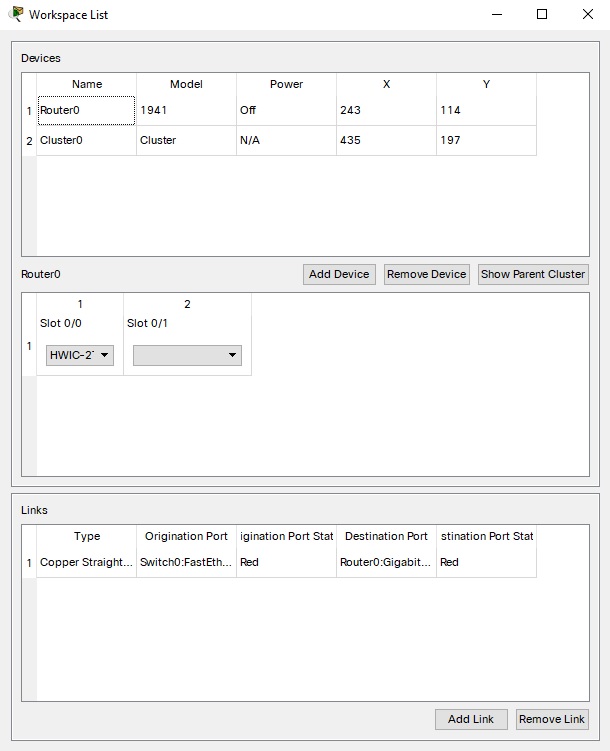This screenshot has height=751, width=610.
Task: Click Show Parent Cluster button
Action: pyautogui.click(x=533, y=274)
